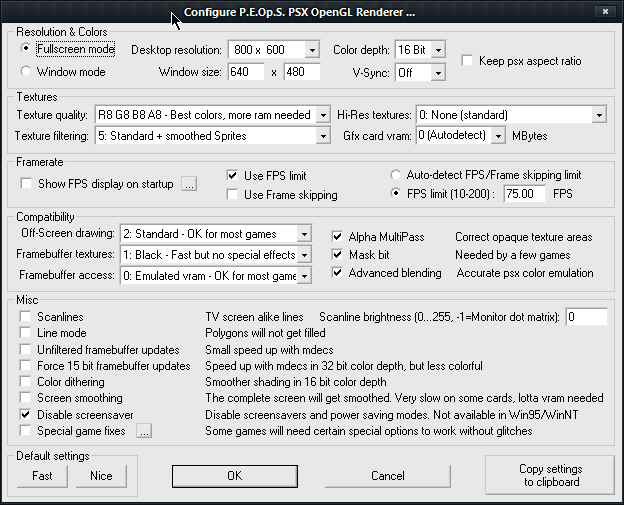Open FPS display options ellipsis button
The image size is (624, 505).
coord(189,184)
